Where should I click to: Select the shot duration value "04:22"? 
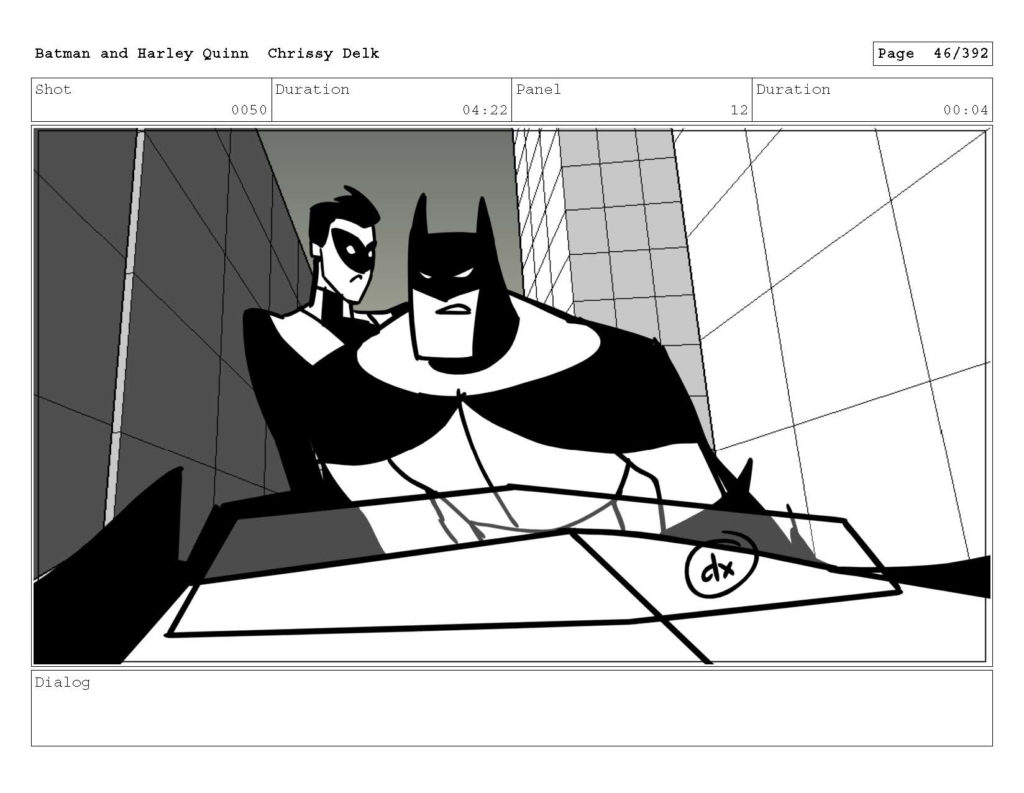[485, 110]
